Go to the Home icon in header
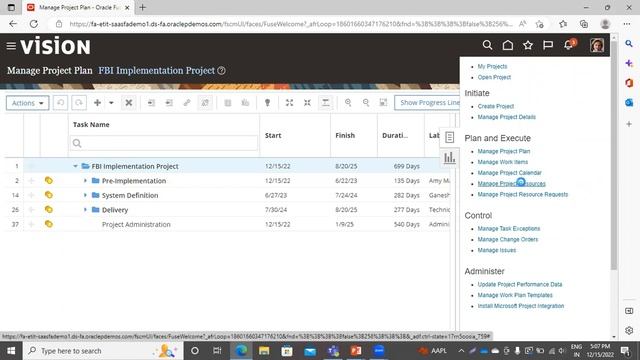 pos(508,45)
